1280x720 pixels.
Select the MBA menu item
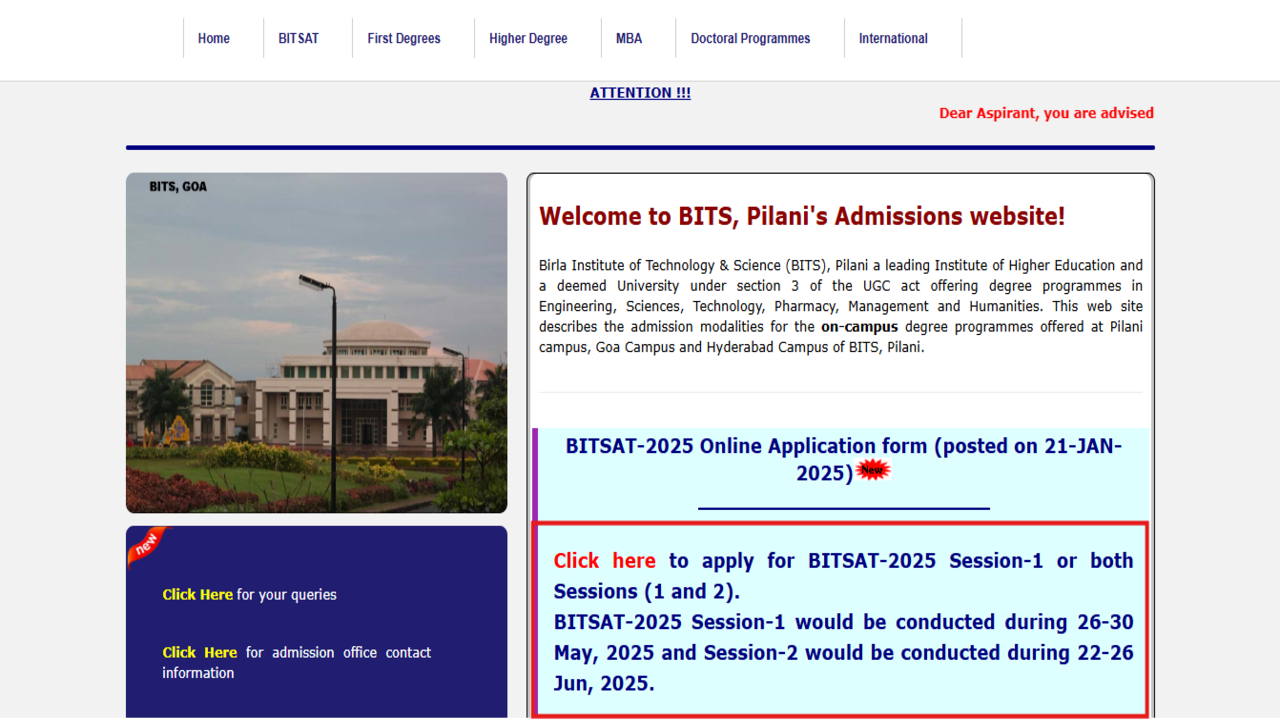coord(629,39)
